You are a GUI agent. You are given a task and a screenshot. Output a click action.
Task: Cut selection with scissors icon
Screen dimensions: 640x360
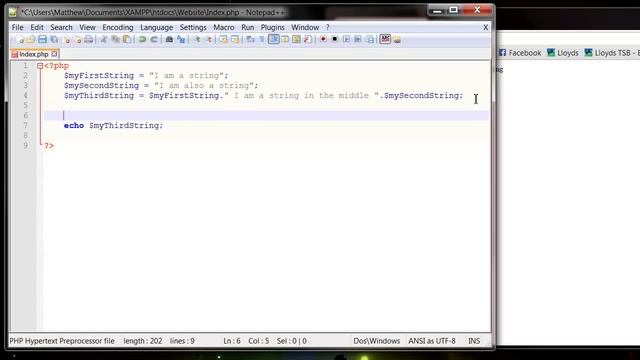tap(104, 40)
